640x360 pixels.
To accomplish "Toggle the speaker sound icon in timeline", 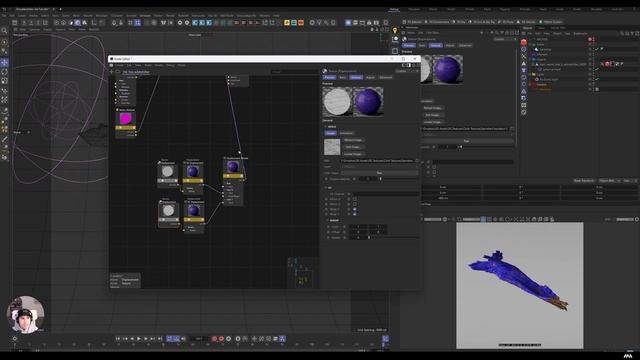I will (183, 339).
